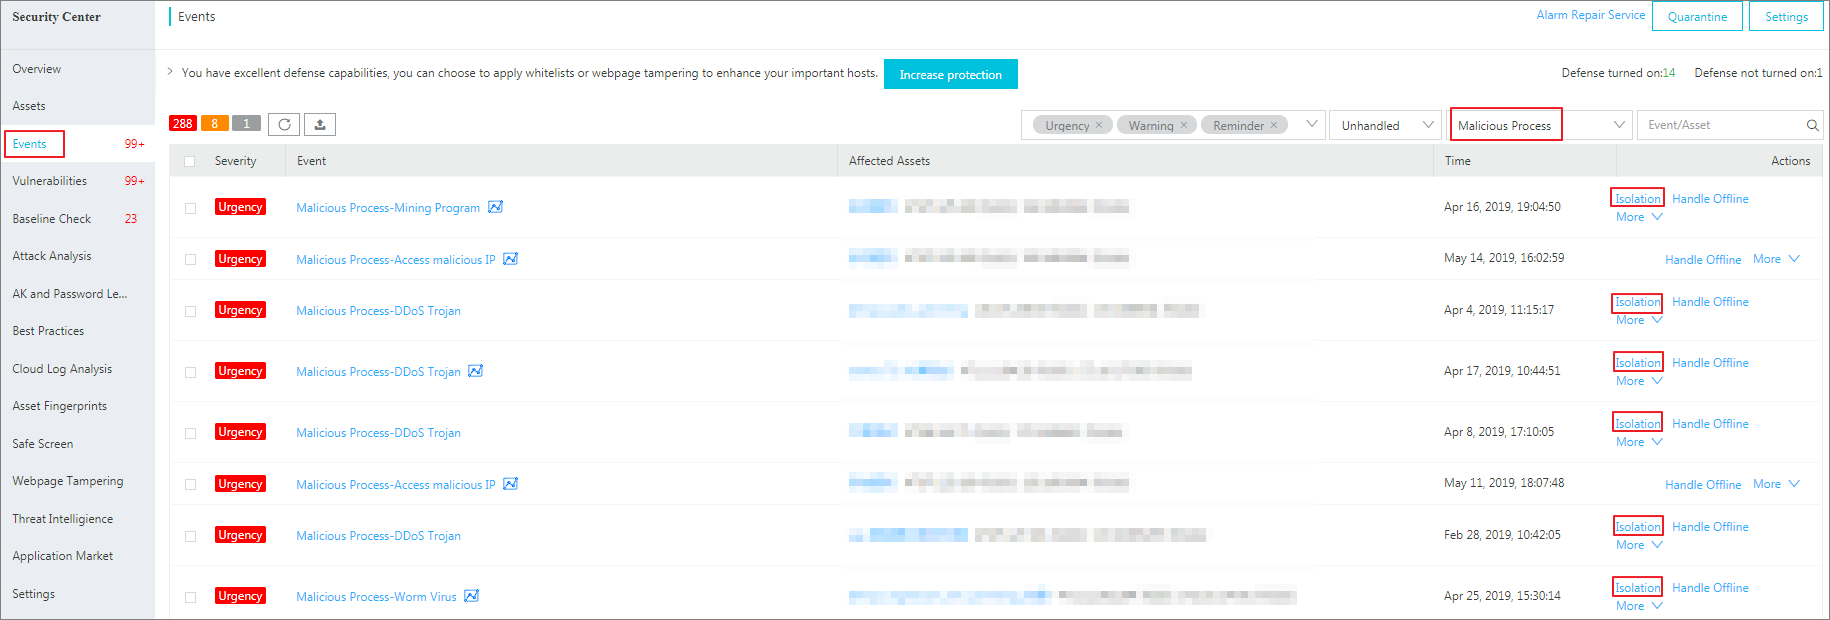Click the search magnifier icon
This screenshot has height=620, width=1830.
(x=1812, y=125)
